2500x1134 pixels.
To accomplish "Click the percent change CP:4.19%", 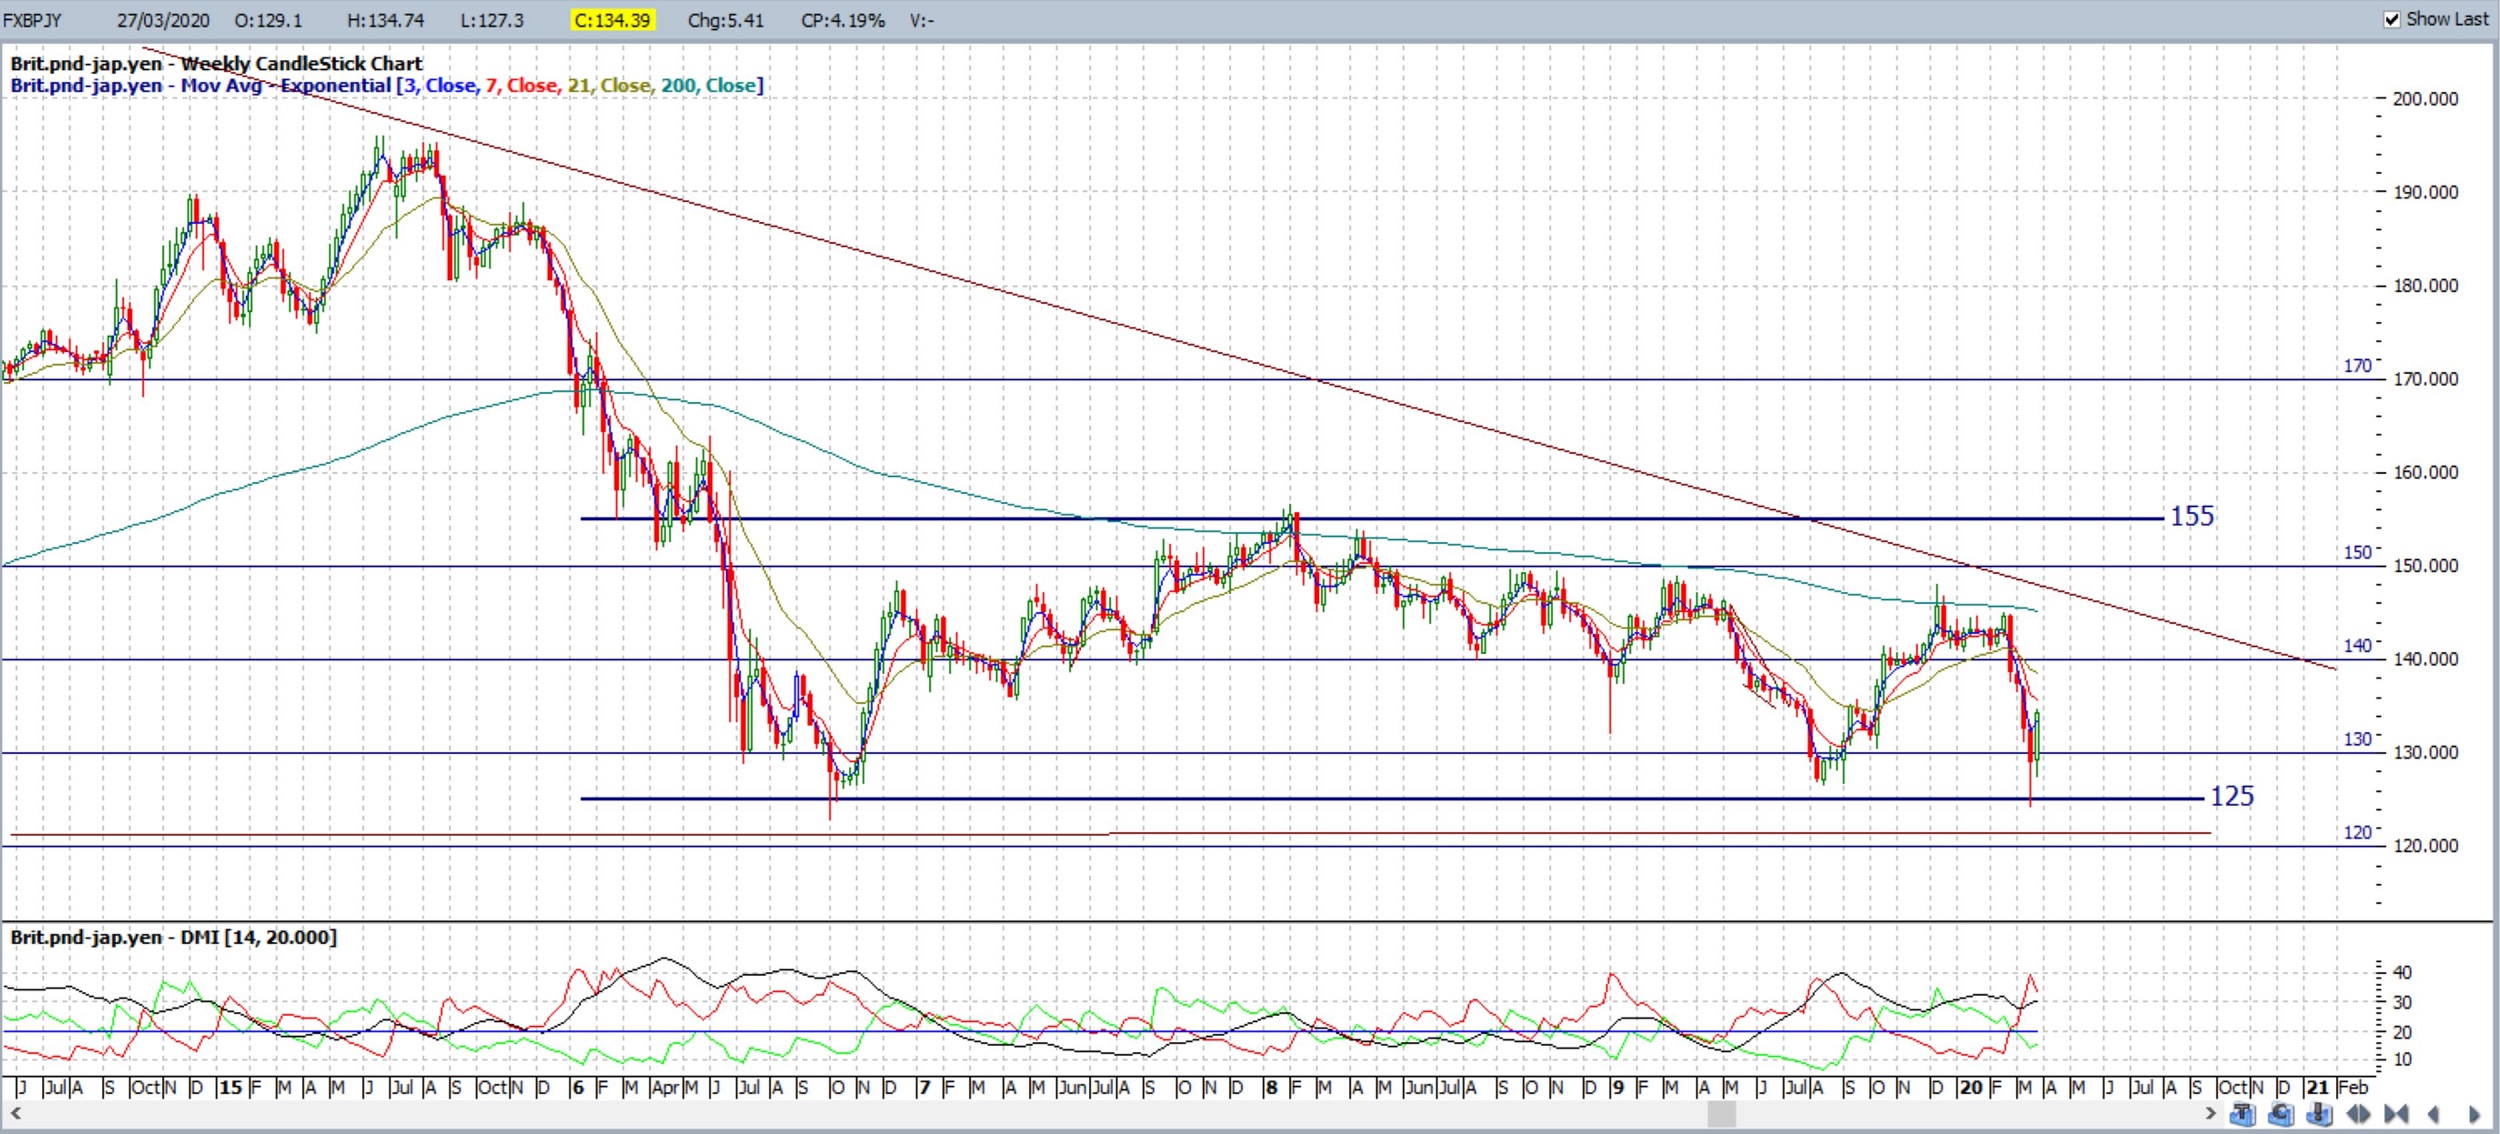I will tap(842, 20).
